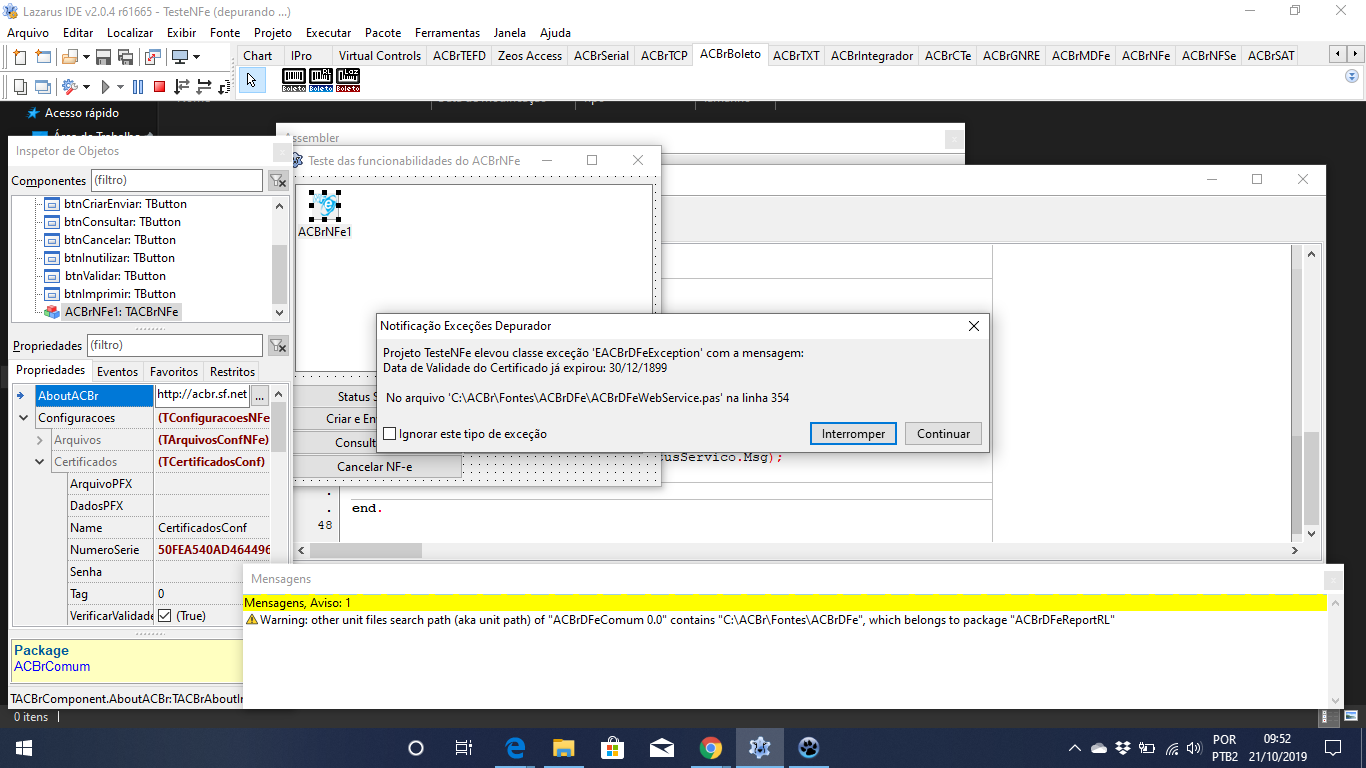Image resolution: width=1366 pixels, height=768 pixels.
Task: Switch to the ACBrNFe palette tab
Action: click(1146, 56)
